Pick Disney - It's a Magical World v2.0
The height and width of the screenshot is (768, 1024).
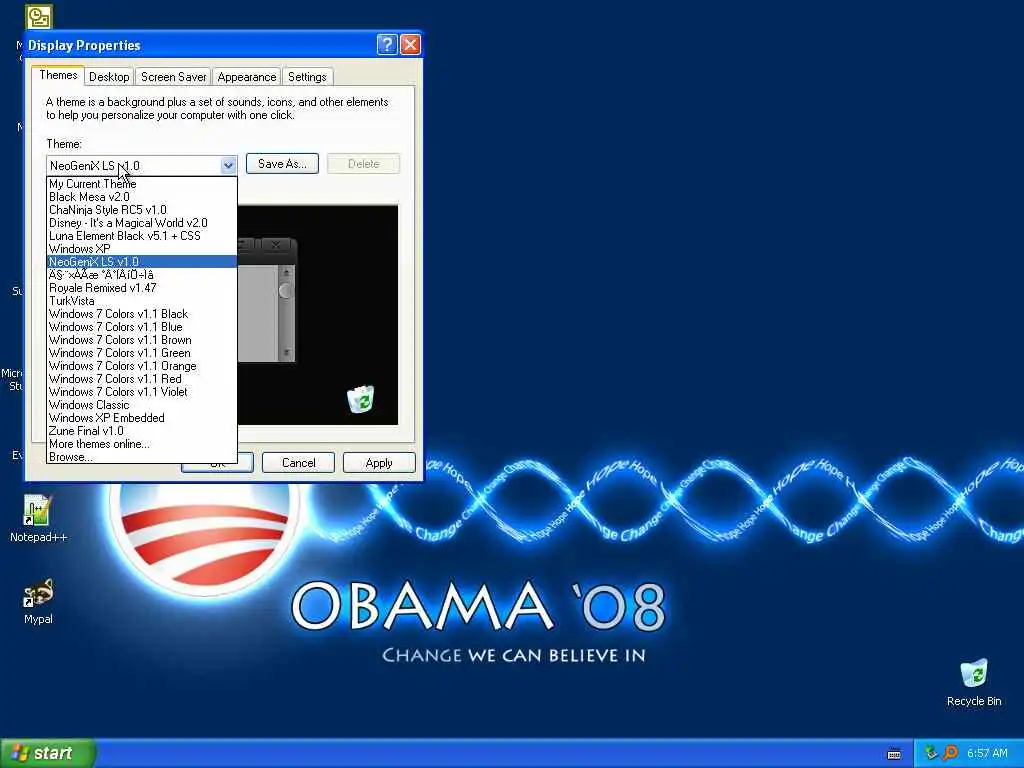coord(142,223)
